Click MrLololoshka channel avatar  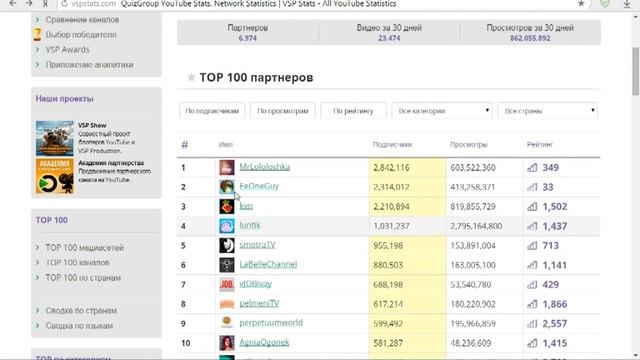pos(227,167)
